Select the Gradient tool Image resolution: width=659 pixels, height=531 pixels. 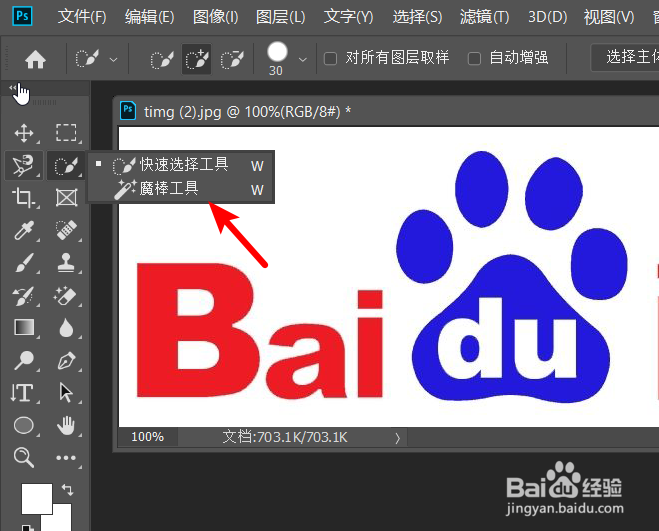point(24,328)
